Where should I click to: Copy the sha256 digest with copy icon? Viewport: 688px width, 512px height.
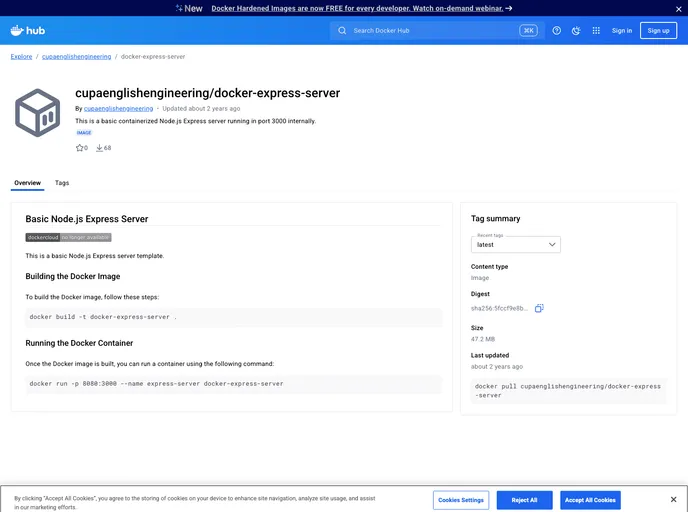coord(539,308)
